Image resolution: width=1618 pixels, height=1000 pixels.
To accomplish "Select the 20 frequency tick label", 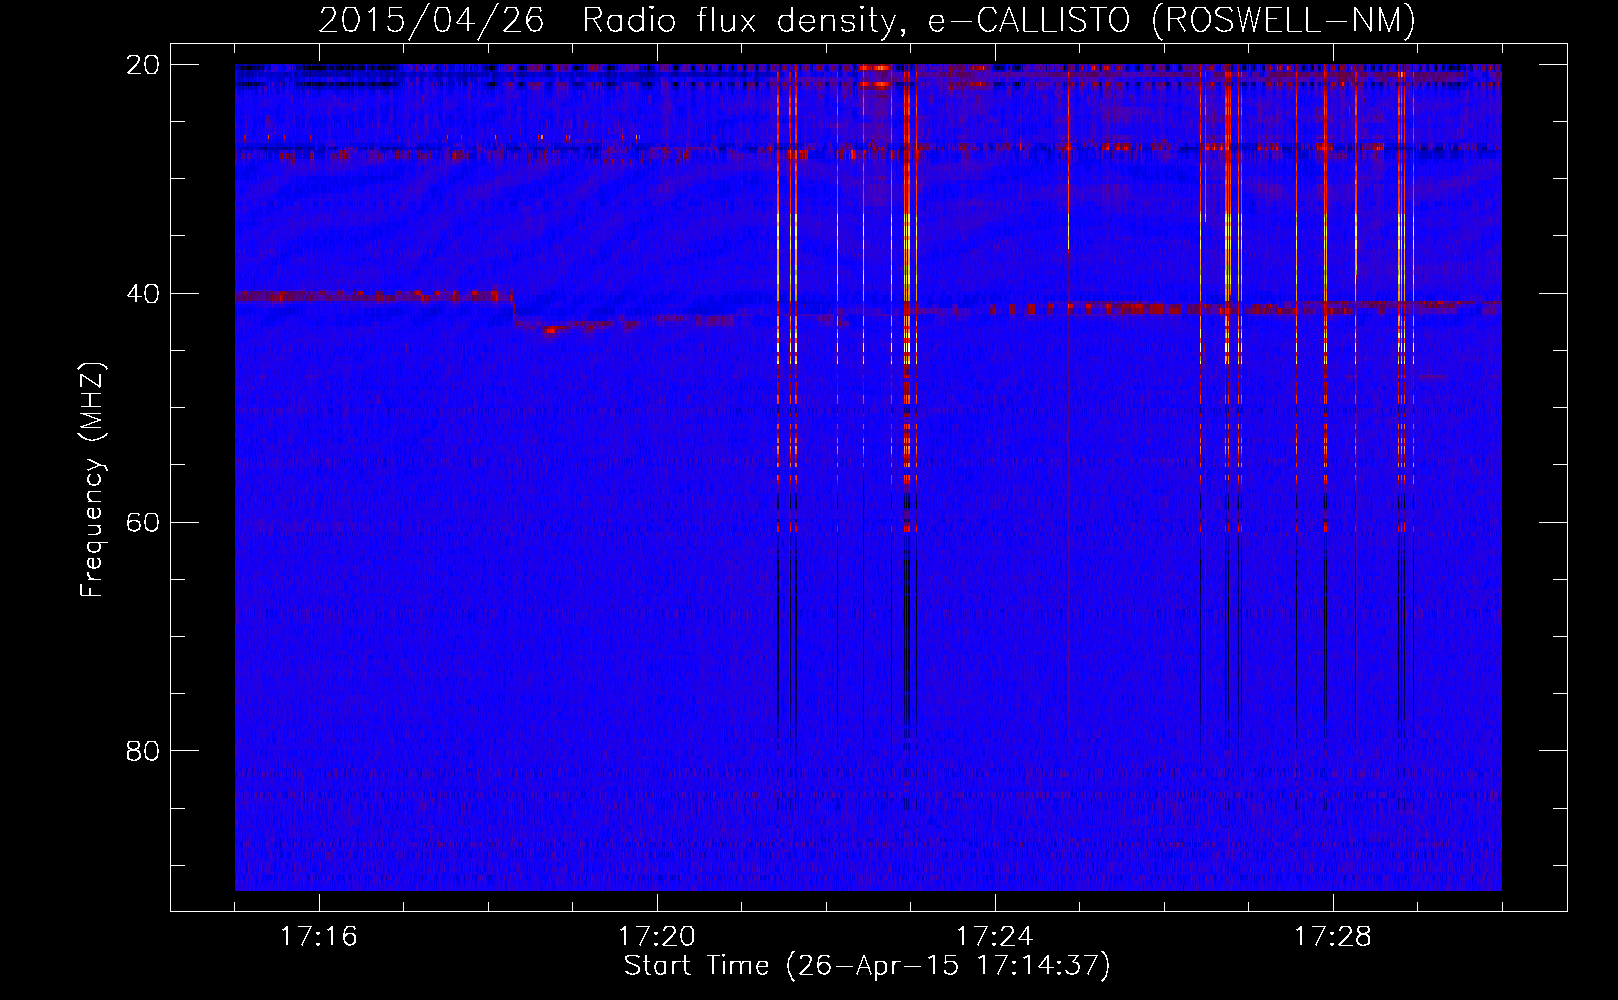I will [x=143, y=65].
